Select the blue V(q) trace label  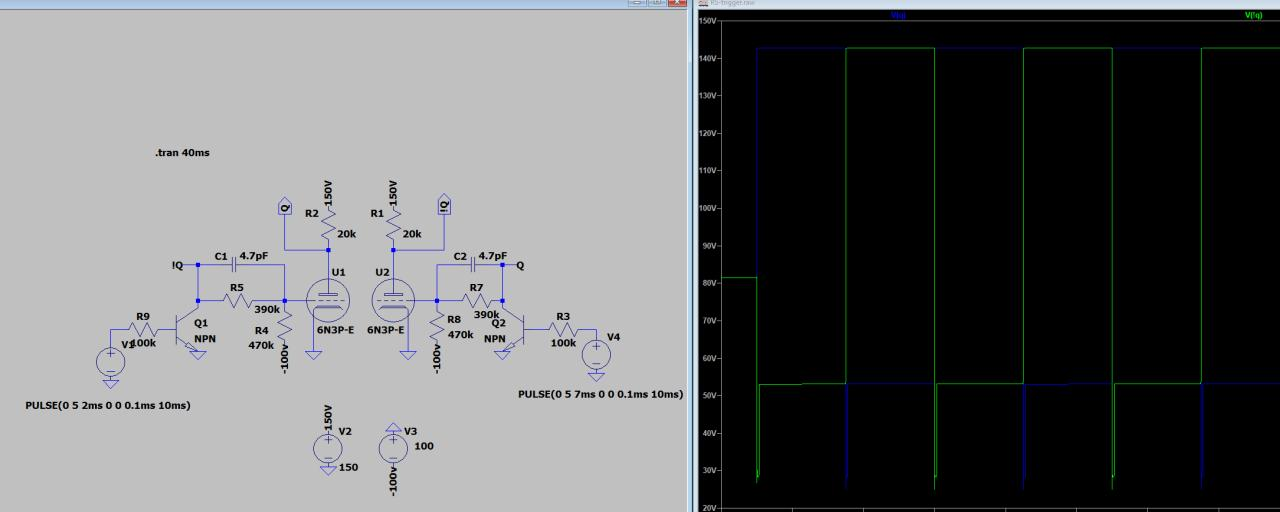coord(899,16)
